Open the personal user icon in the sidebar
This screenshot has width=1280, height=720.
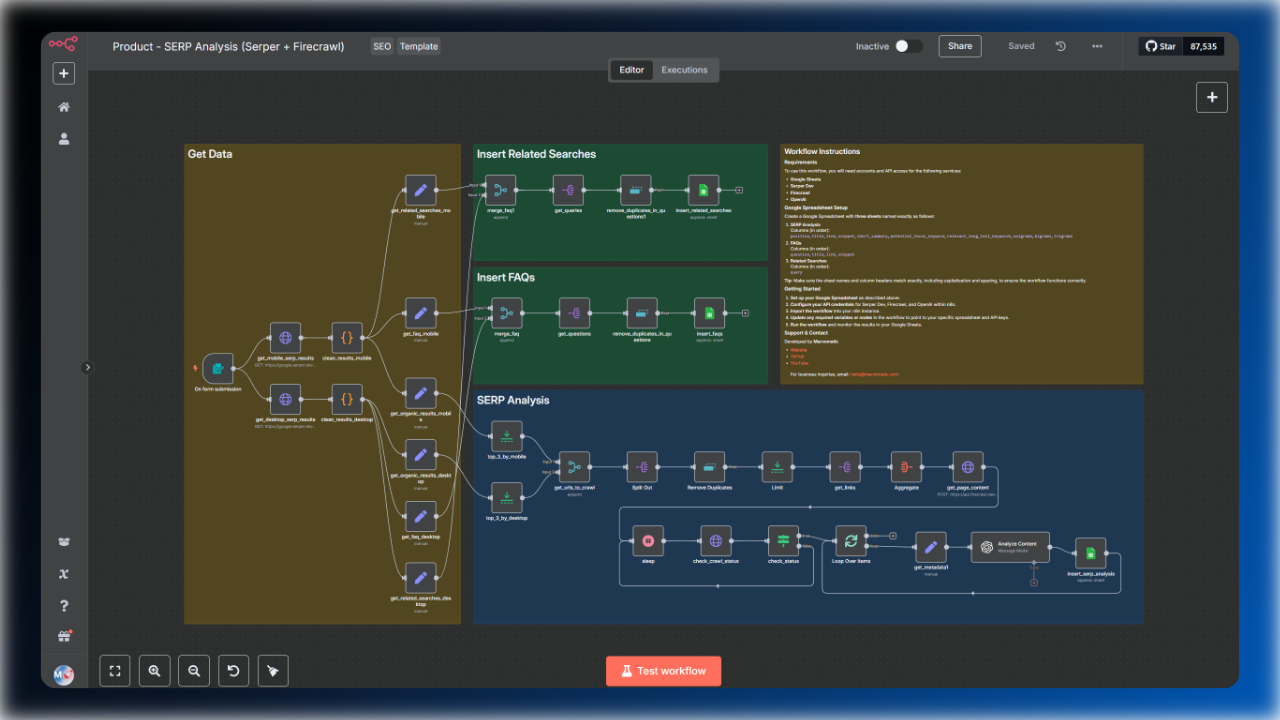(x=64, y=140)
